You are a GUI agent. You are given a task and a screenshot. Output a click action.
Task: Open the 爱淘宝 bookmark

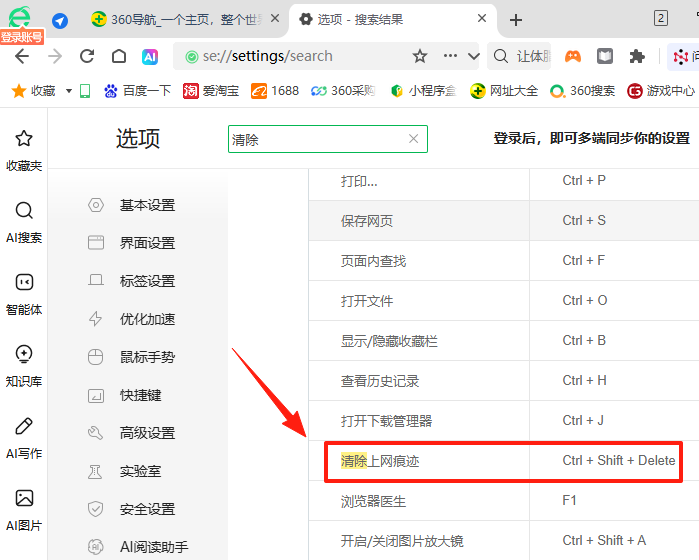211,91
